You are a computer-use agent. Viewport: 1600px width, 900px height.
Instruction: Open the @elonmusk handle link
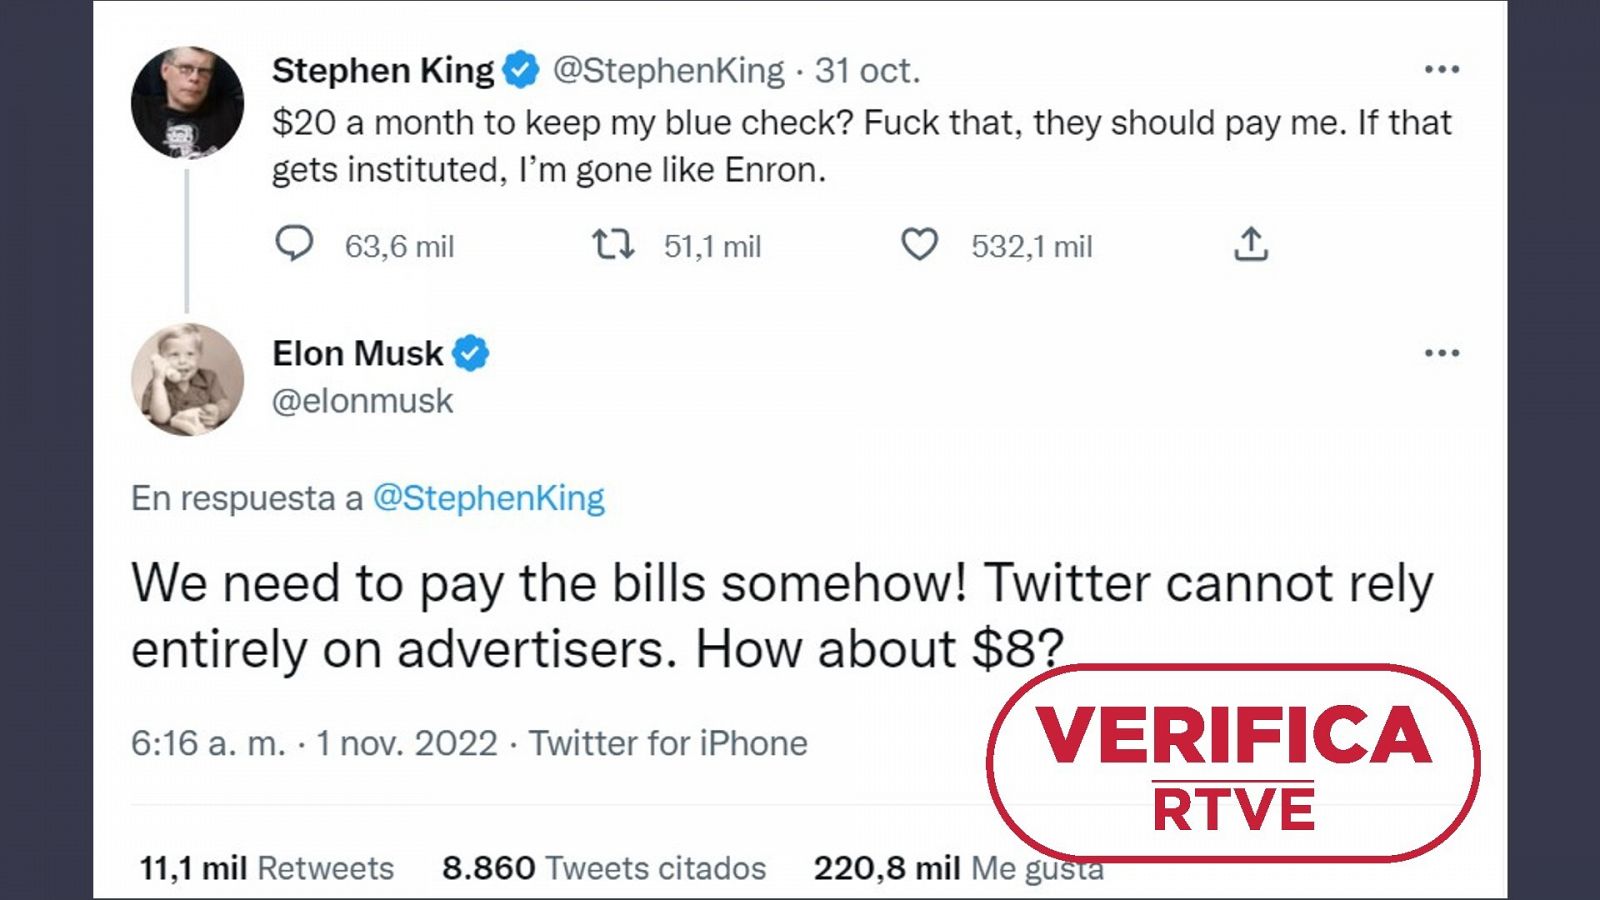[362, 401]
